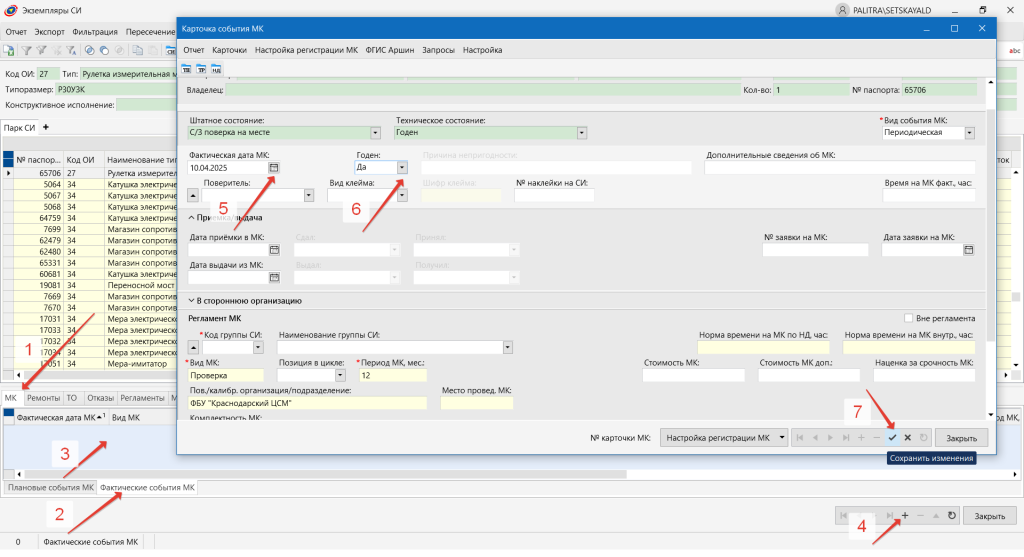This screenshot has height=557, width=1024.
Task: Click Закрыть button in Экземпляры СИ window
Action: pyautogui.click(x=989, y=516)
